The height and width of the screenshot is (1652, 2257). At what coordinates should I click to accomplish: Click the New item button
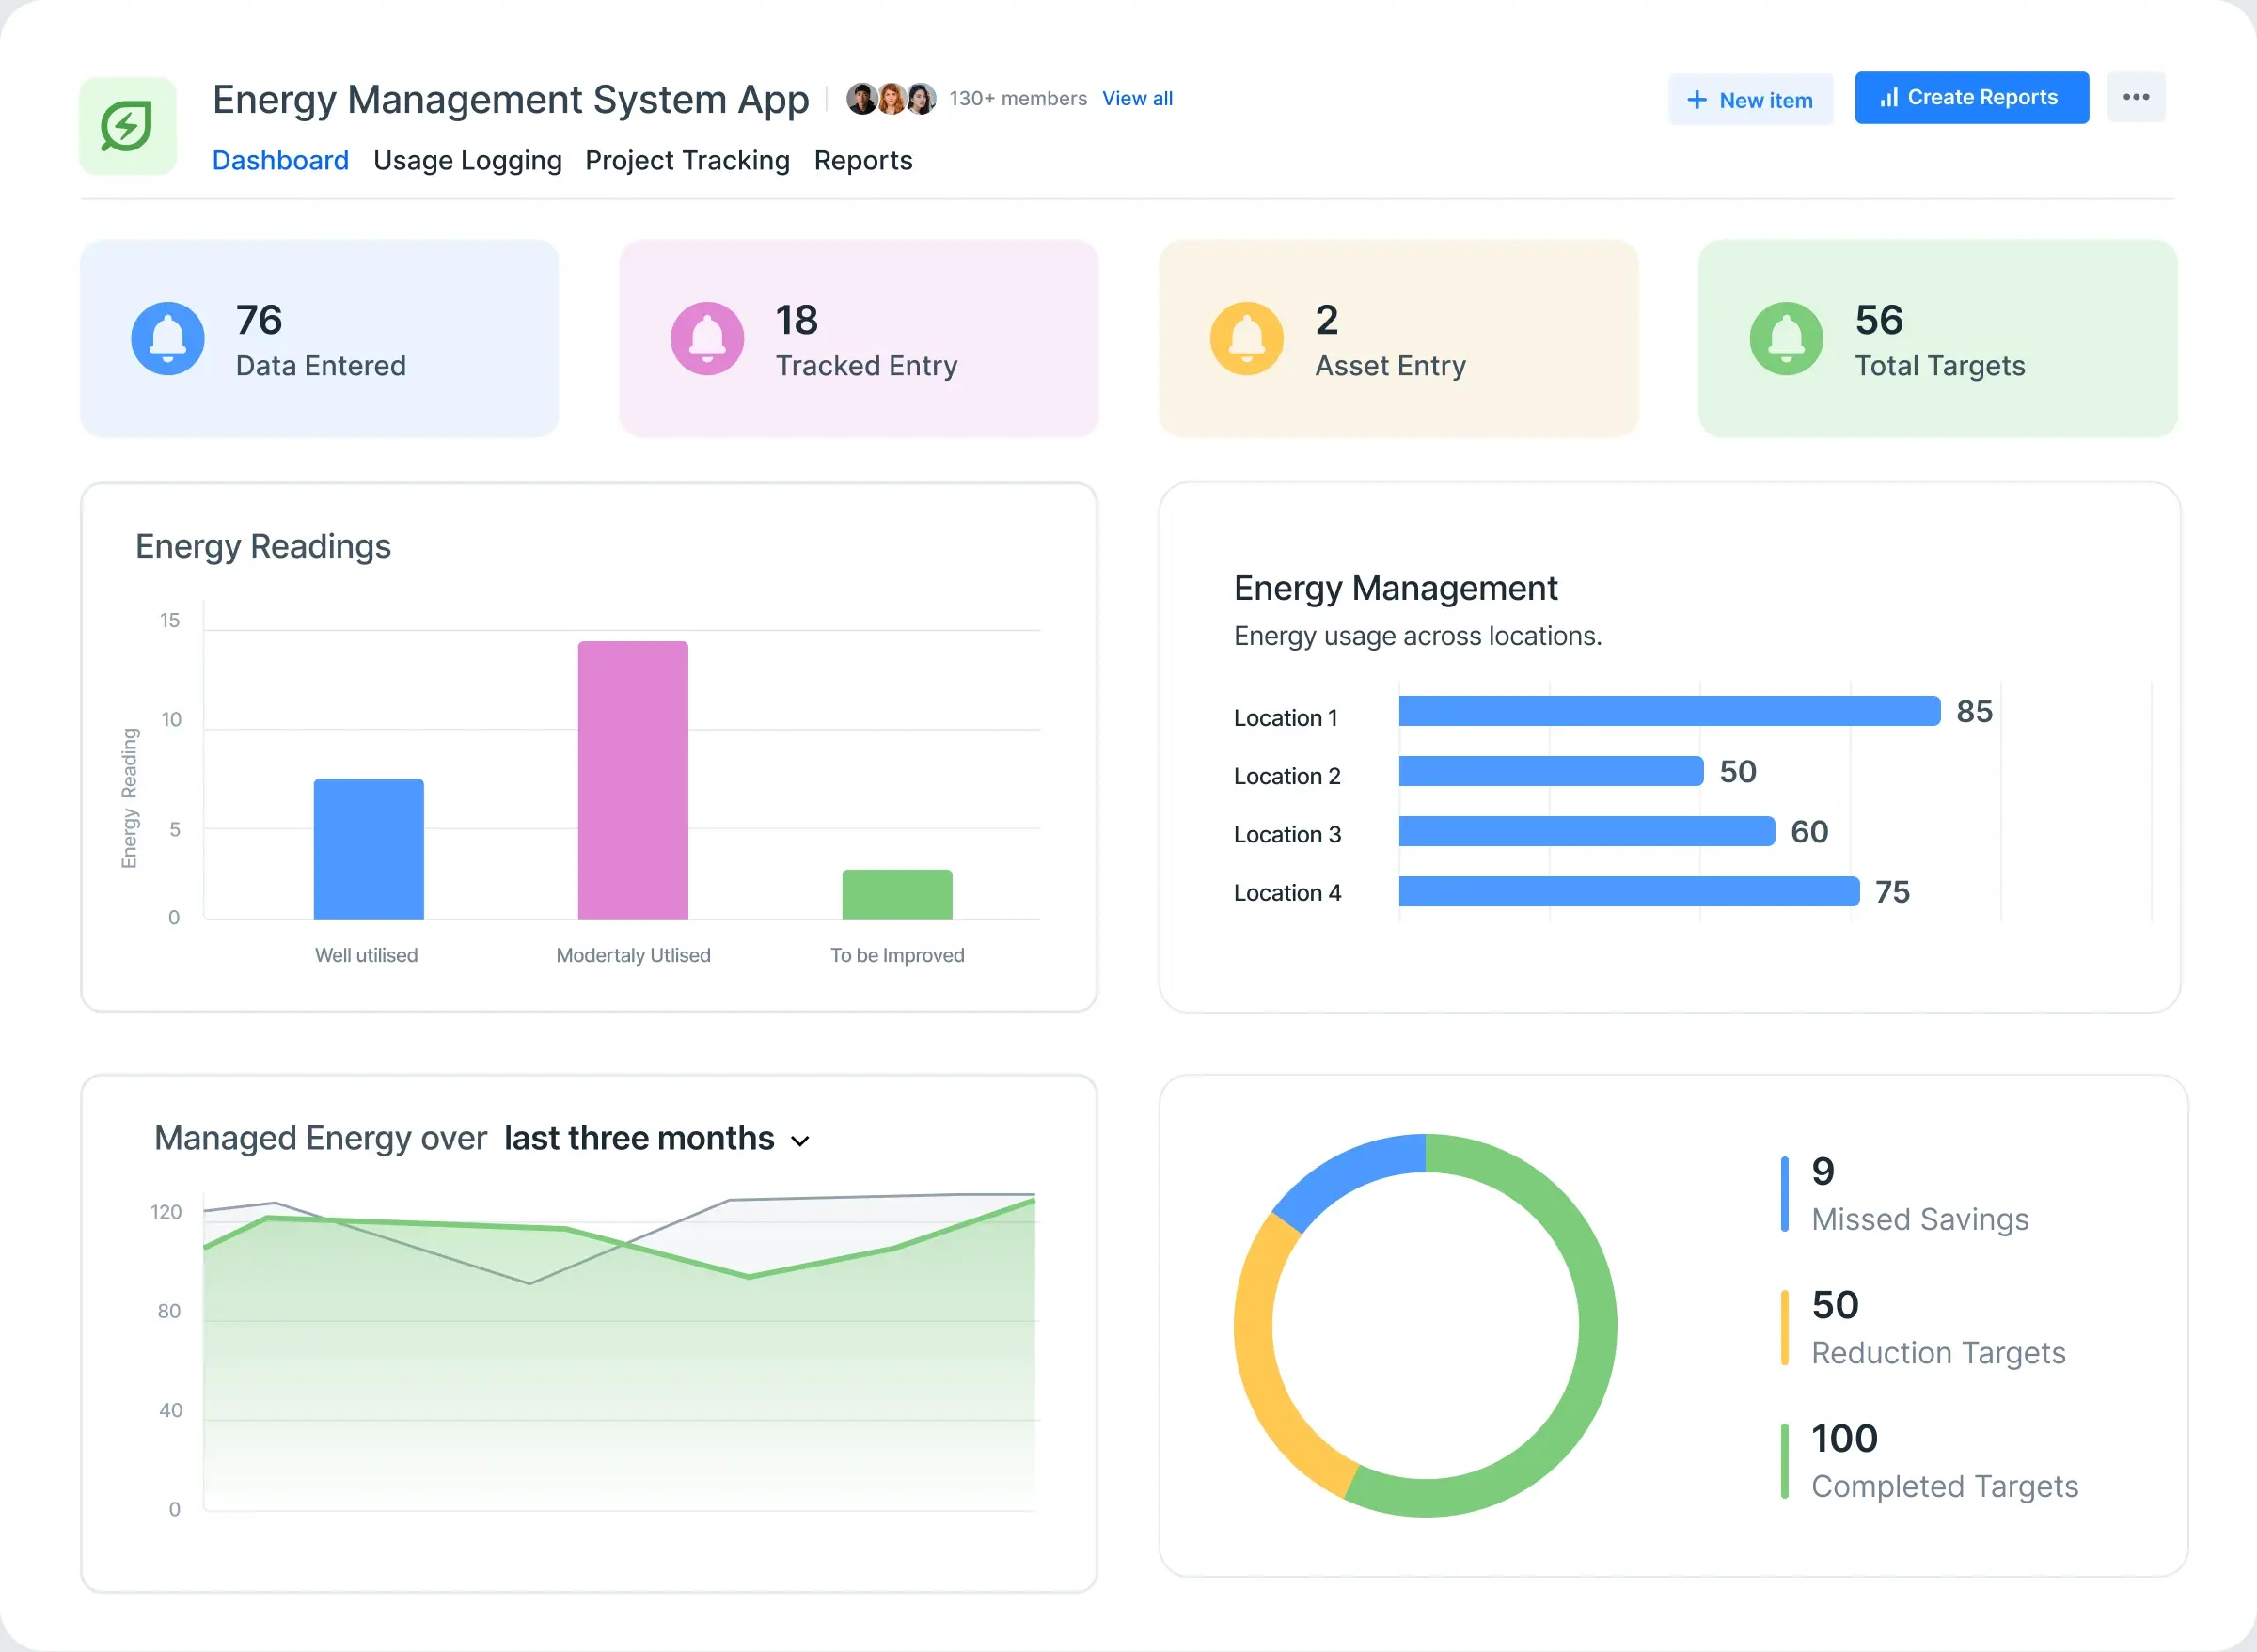[1750, 99]
